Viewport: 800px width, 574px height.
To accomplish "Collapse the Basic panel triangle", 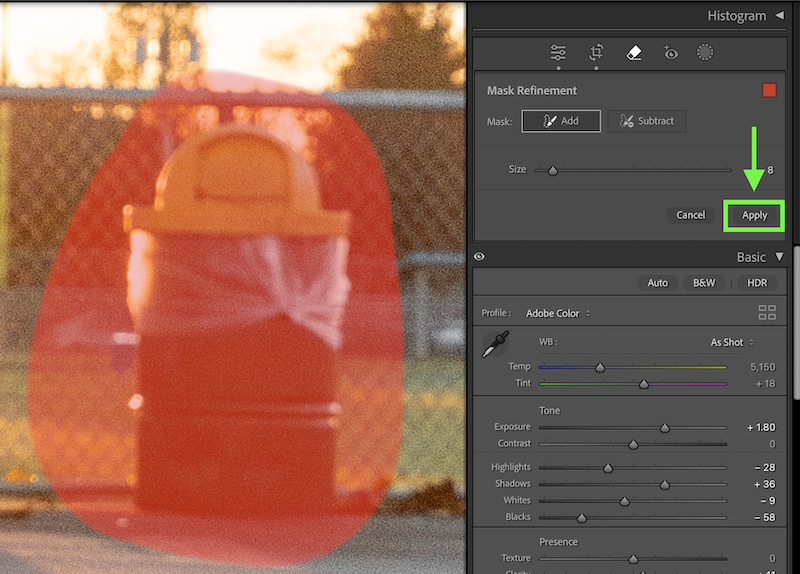I will point(779,257).
